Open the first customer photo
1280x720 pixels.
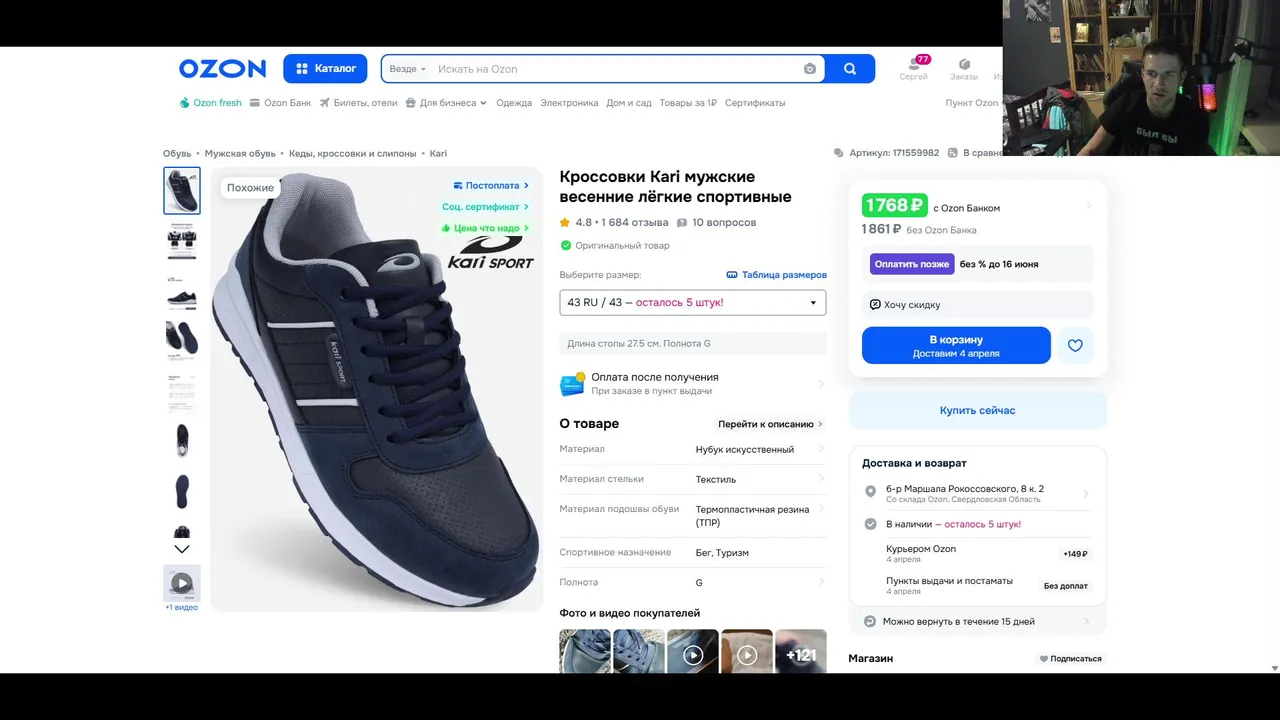click(585, 651)
